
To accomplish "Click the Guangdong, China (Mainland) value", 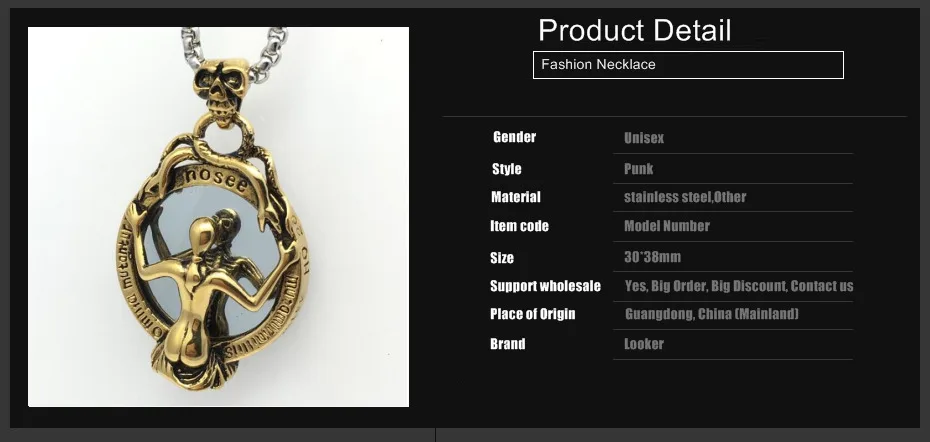I will (712, 314).
